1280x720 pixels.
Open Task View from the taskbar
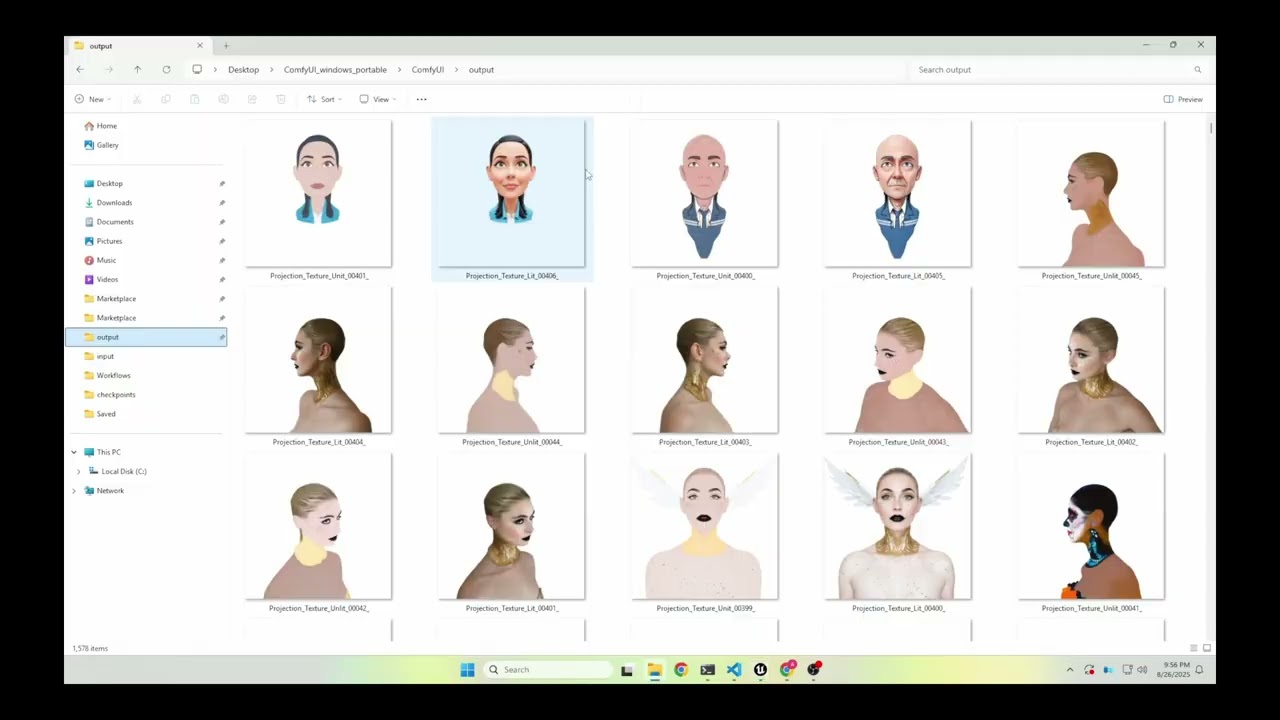point(627,670)
